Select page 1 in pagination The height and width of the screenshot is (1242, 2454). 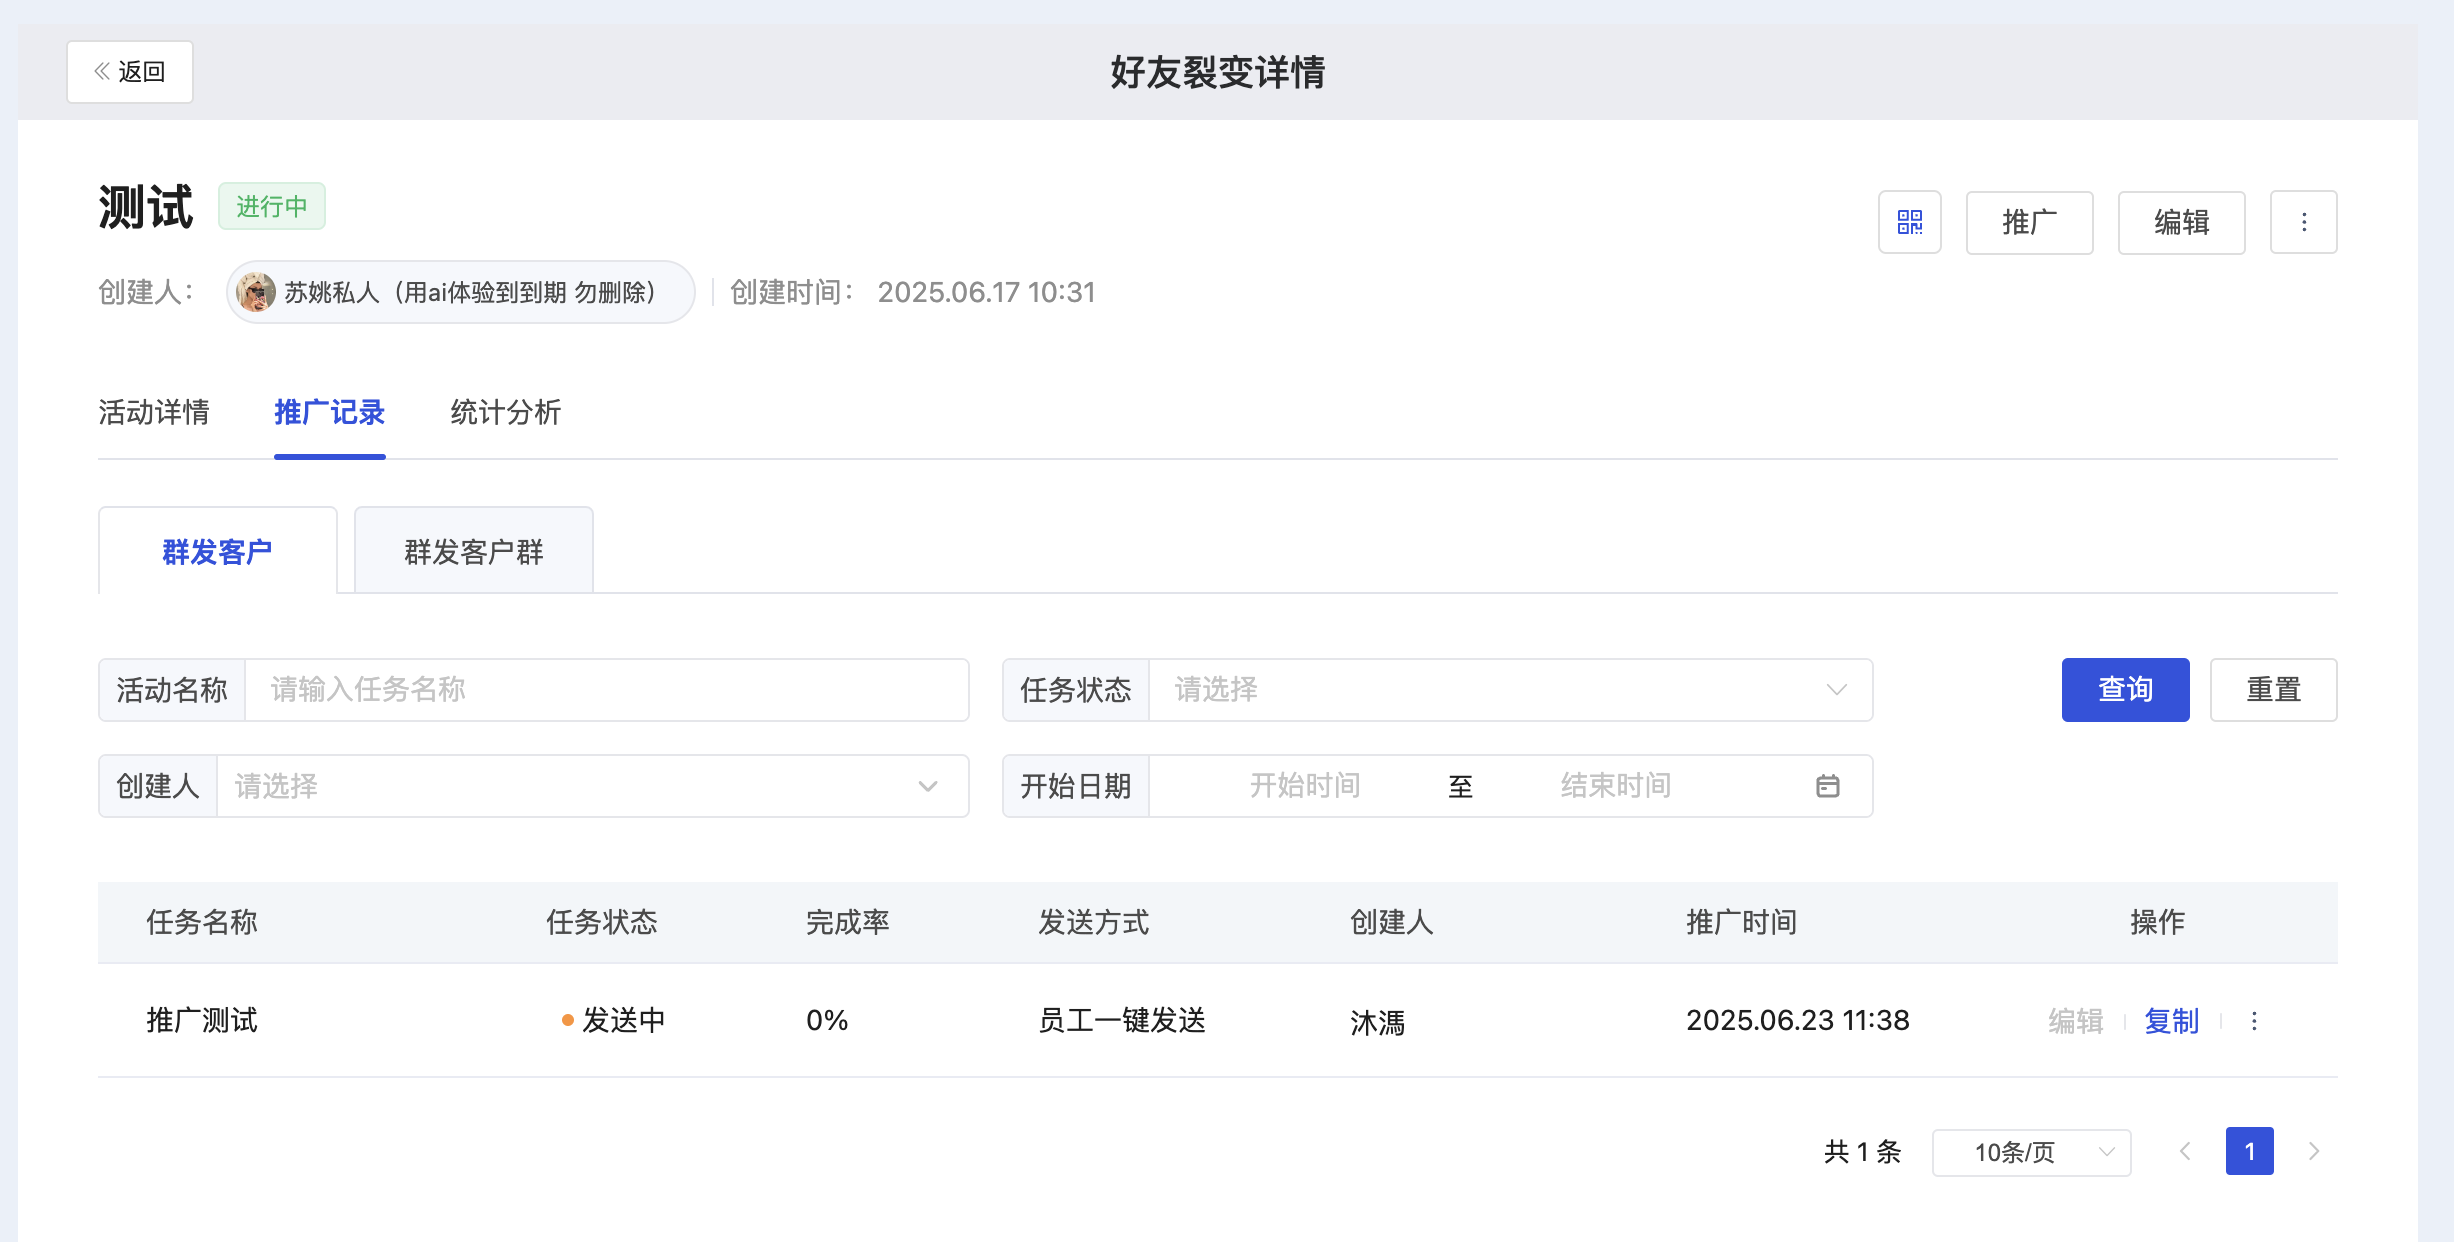pos(2249,1152)
